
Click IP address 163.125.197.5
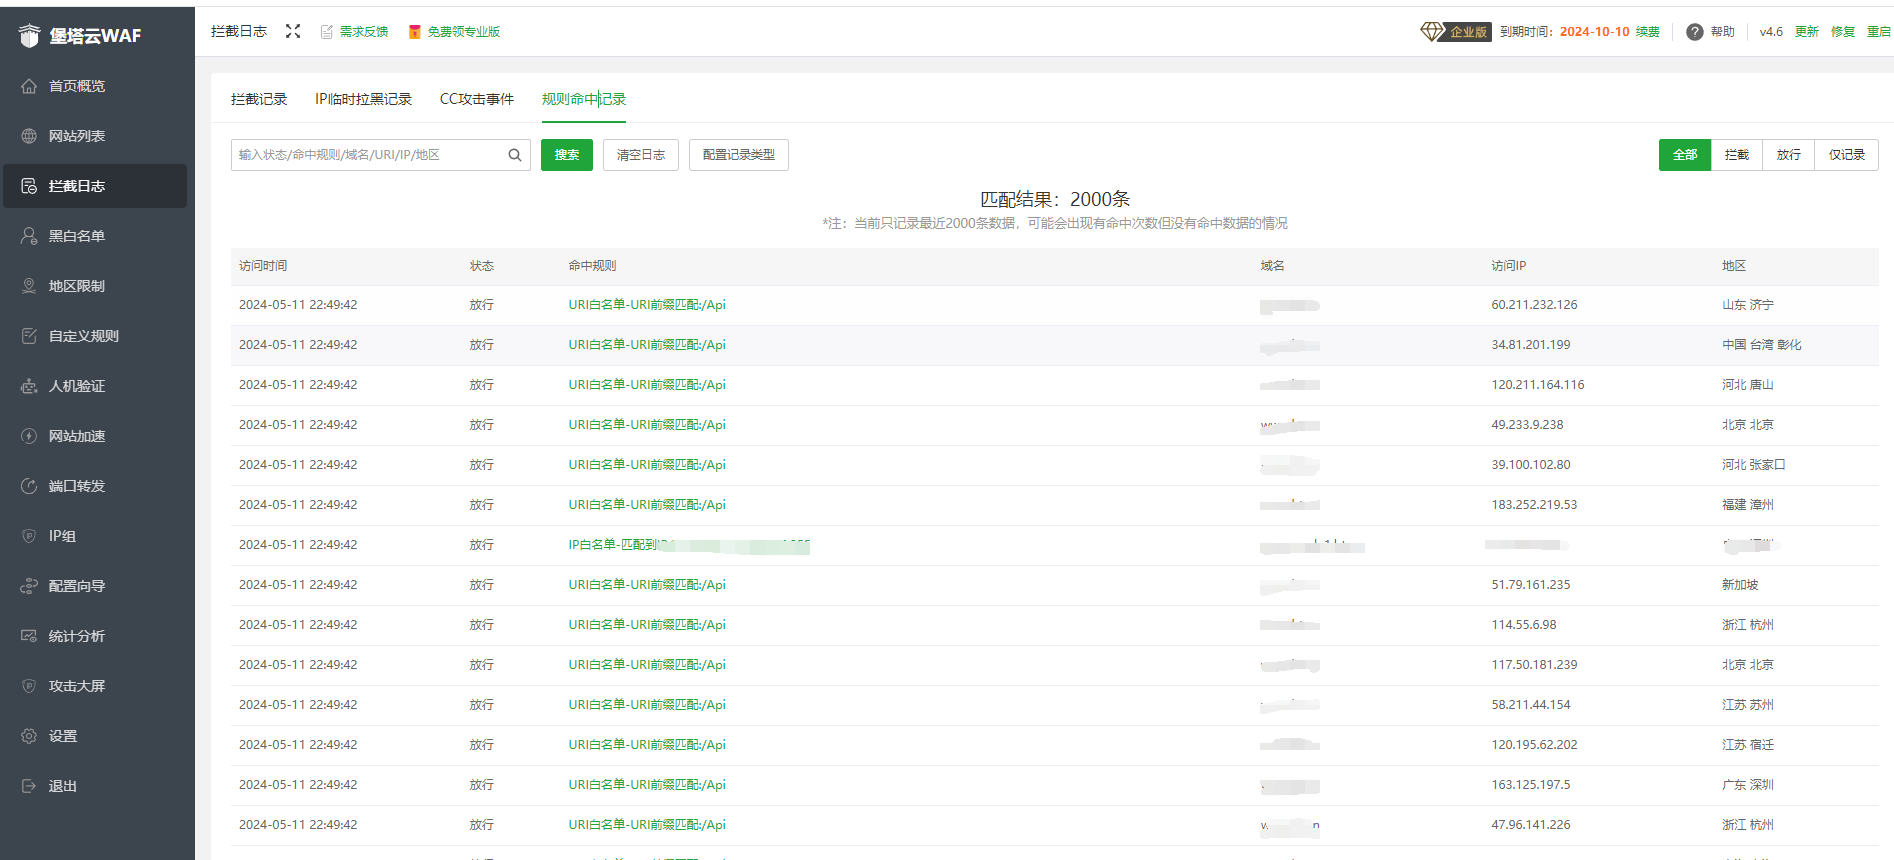tap(1531, 785)
